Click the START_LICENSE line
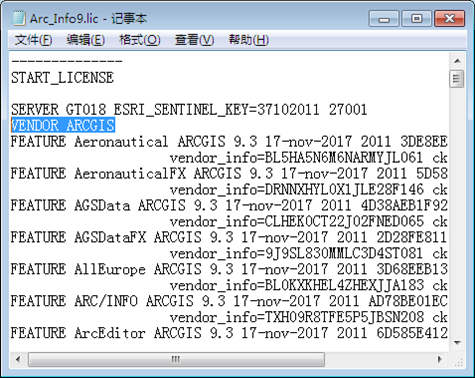 click(62, 78)
